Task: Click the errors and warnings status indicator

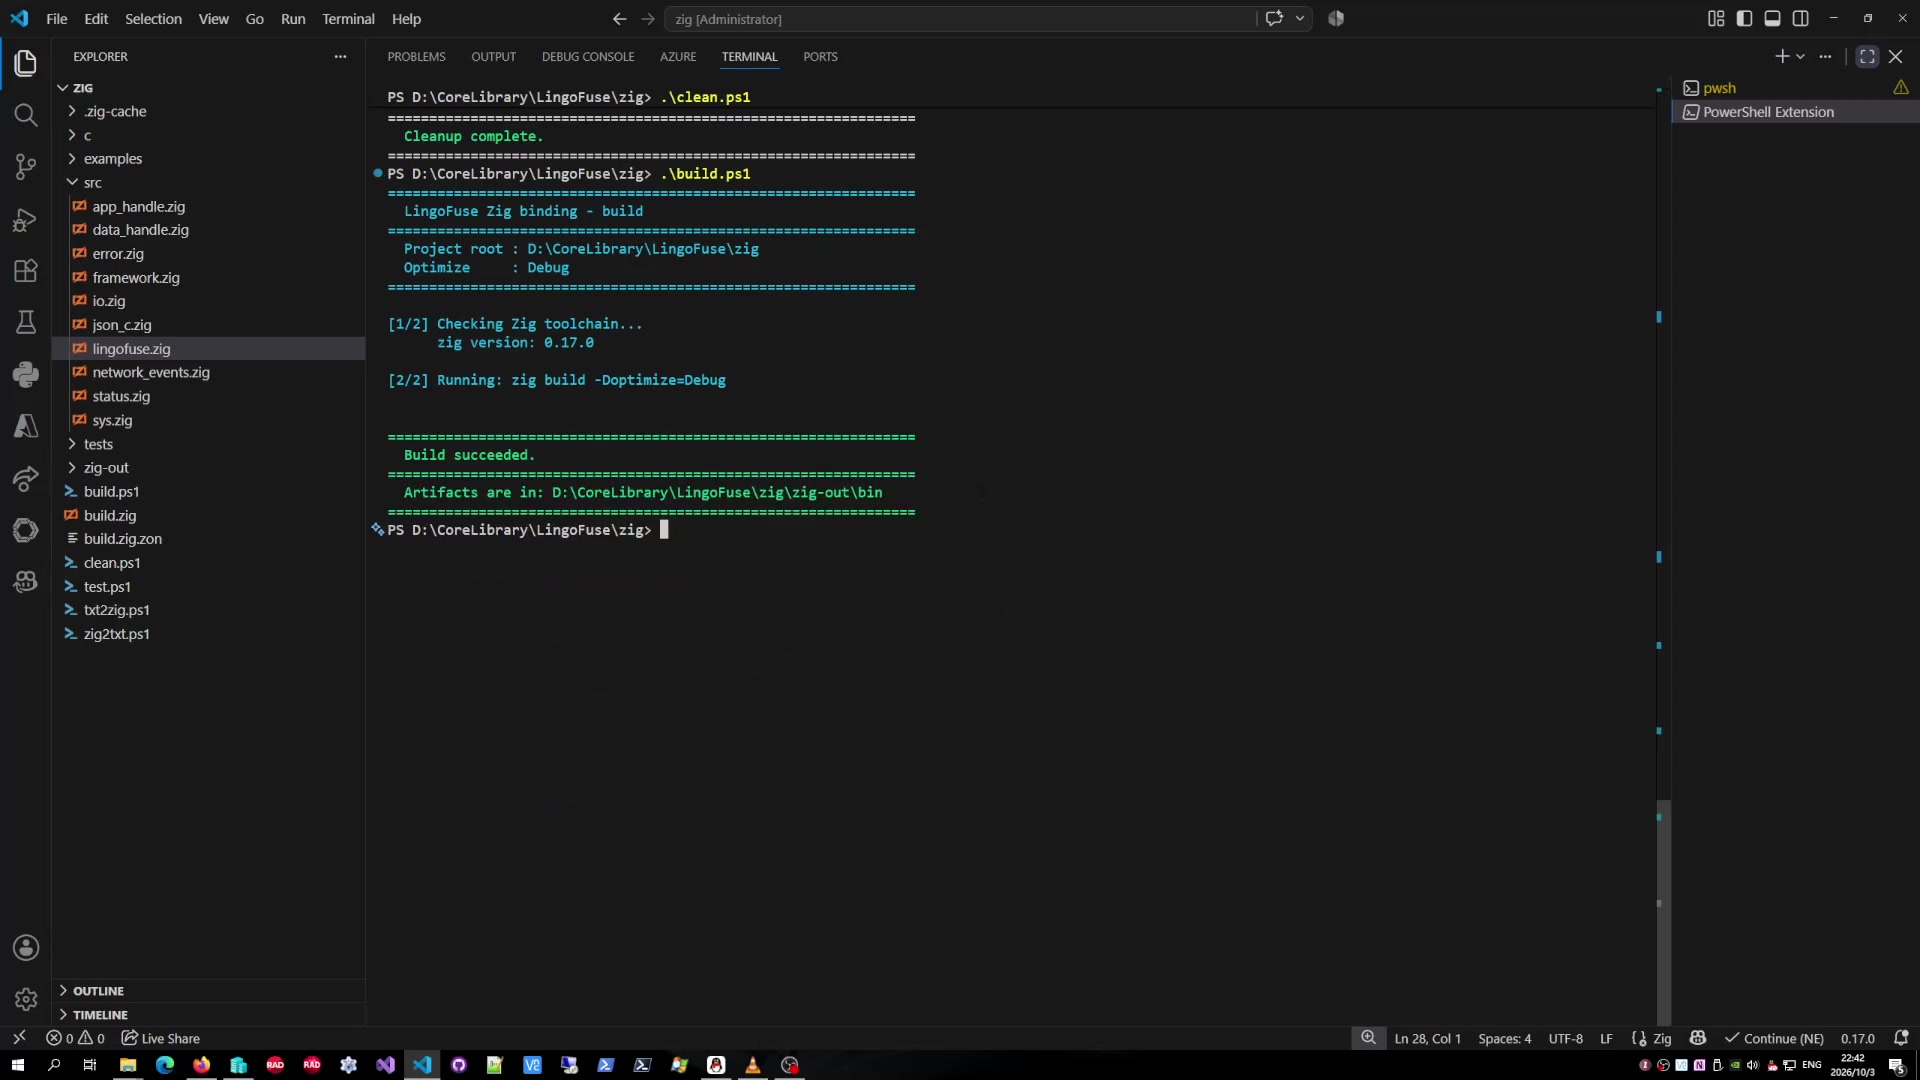Action: pyautogui.click(x=75, y=1038)
